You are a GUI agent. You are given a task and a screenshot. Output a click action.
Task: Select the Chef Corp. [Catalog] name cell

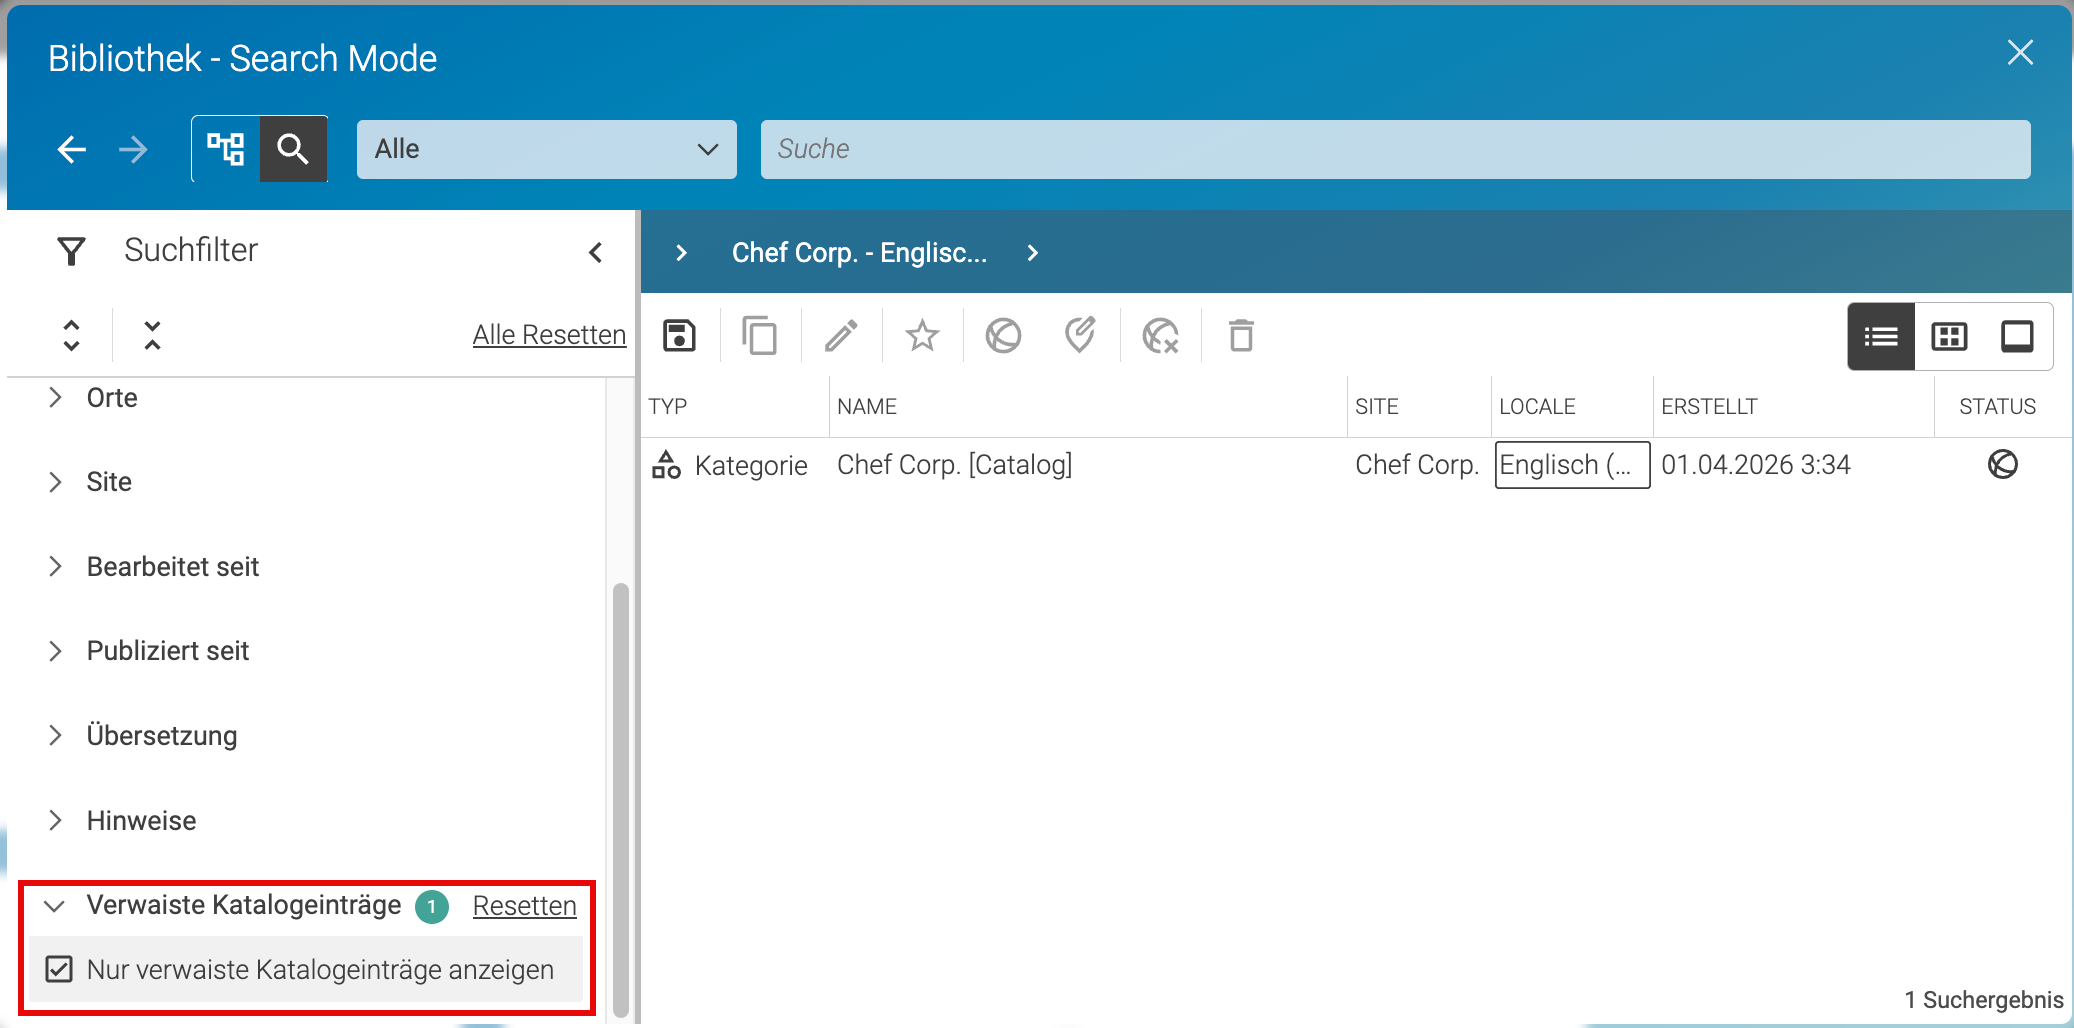point(954,465)
